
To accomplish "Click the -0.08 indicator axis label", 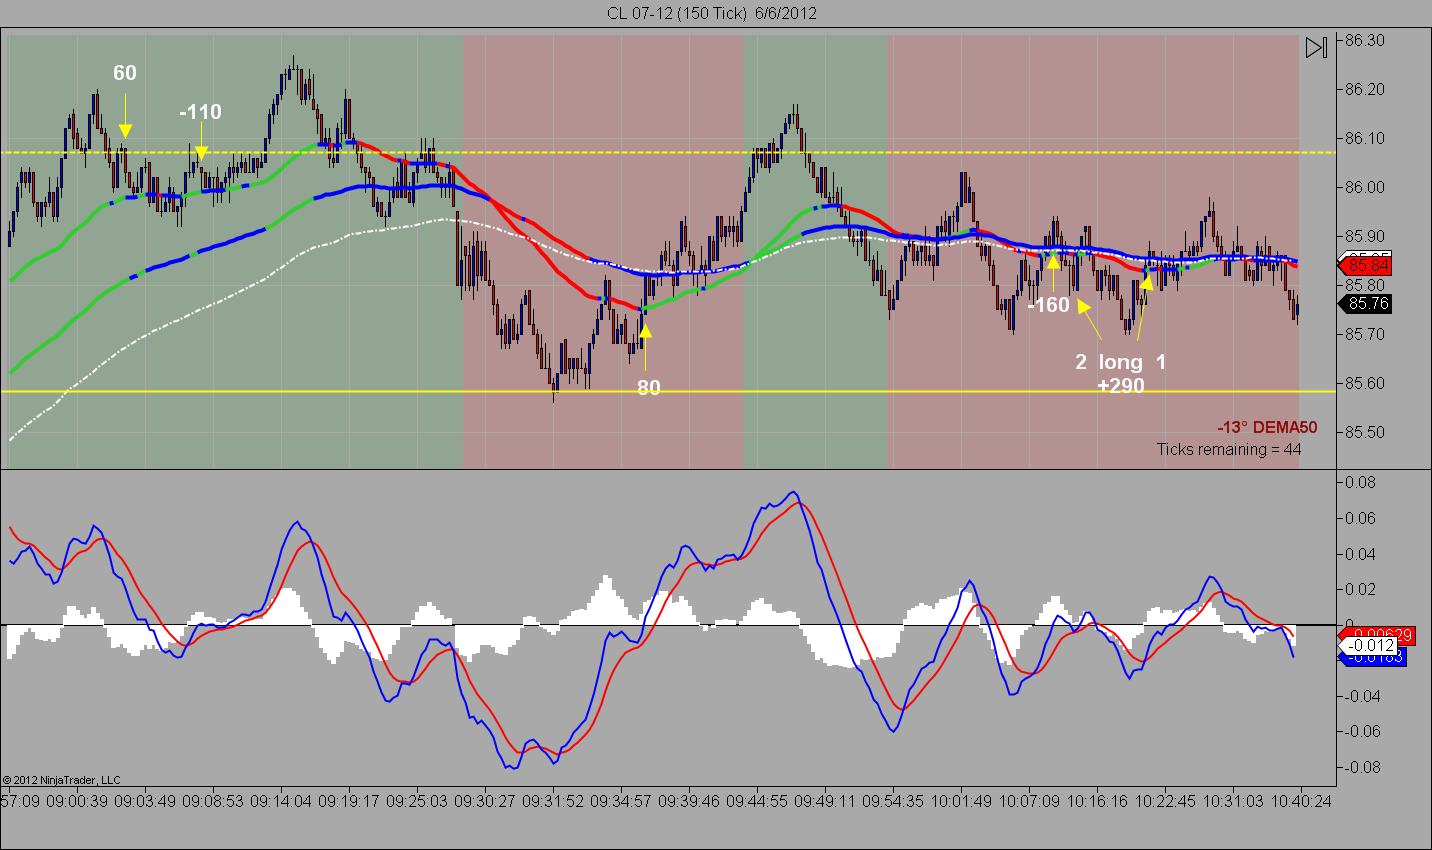I will (1361, 767).
